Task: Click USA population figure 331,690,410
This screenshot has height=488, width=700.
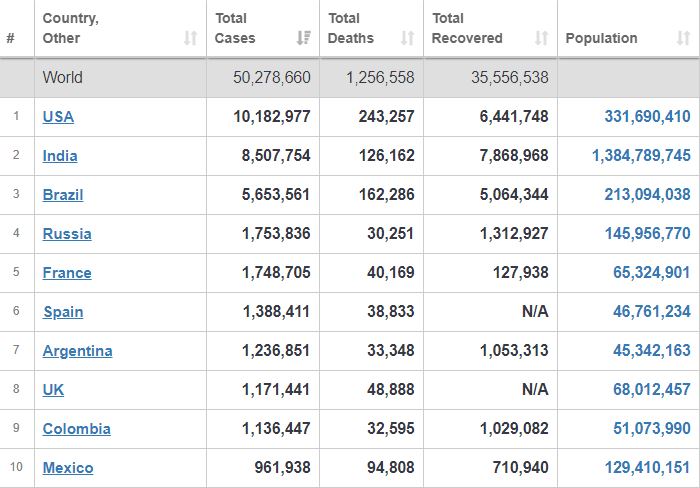Action: 647,117
